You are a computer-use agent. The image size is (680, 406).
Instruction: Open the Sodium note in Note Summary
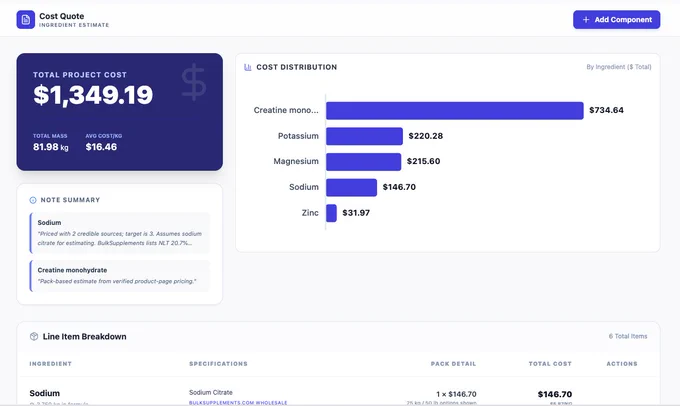pyautogui.click(x=120, y=233)
